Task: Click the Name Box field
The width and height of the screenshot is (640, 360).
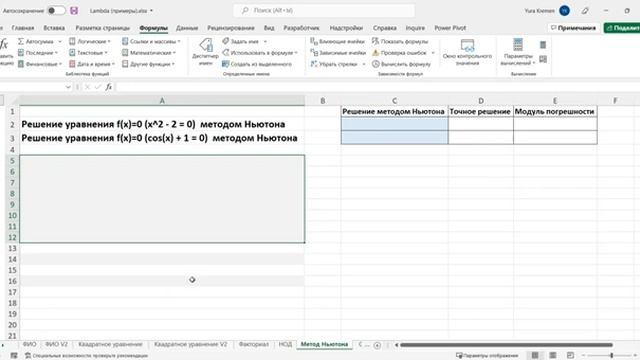Action: click(32, 87)
